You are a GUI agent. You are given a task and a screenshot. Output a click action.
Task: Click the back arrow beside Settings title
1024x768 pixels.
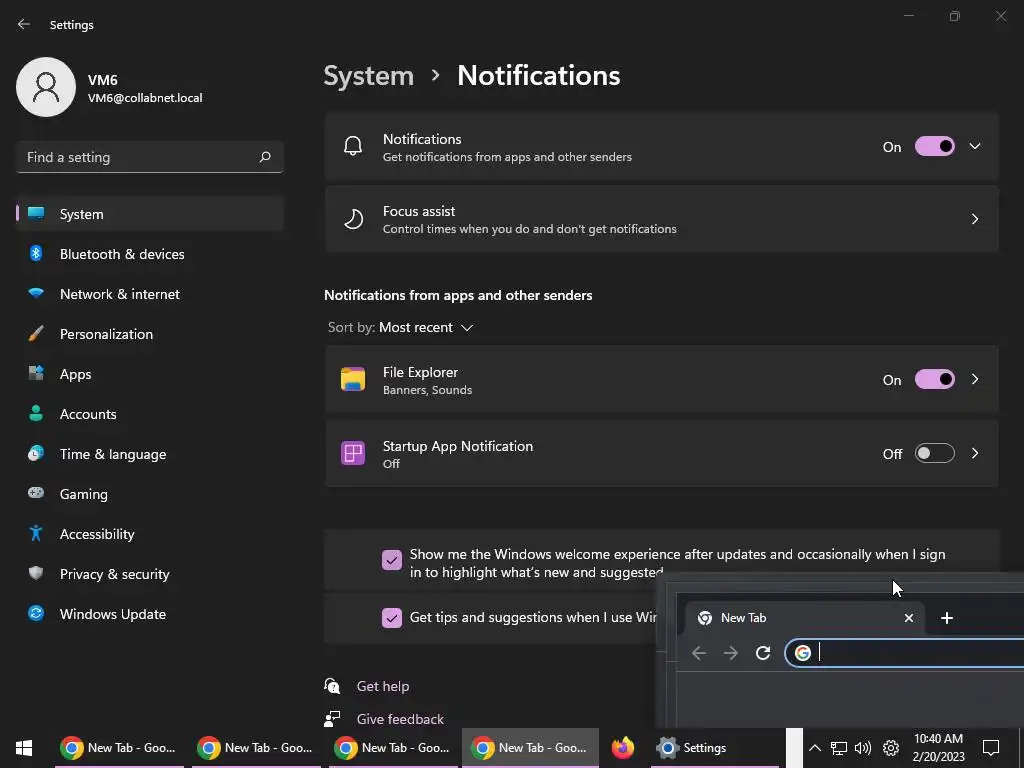(x=24, y=24)
